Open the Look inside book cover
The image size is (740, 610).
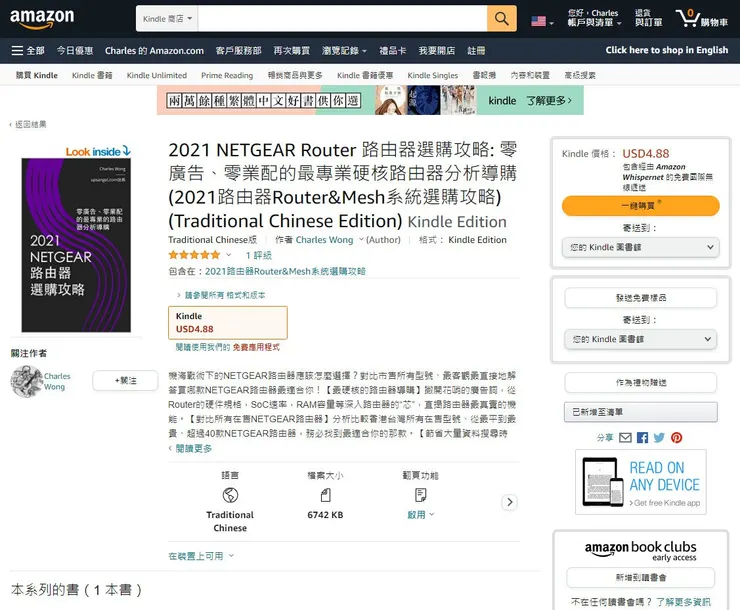[76, 245]
